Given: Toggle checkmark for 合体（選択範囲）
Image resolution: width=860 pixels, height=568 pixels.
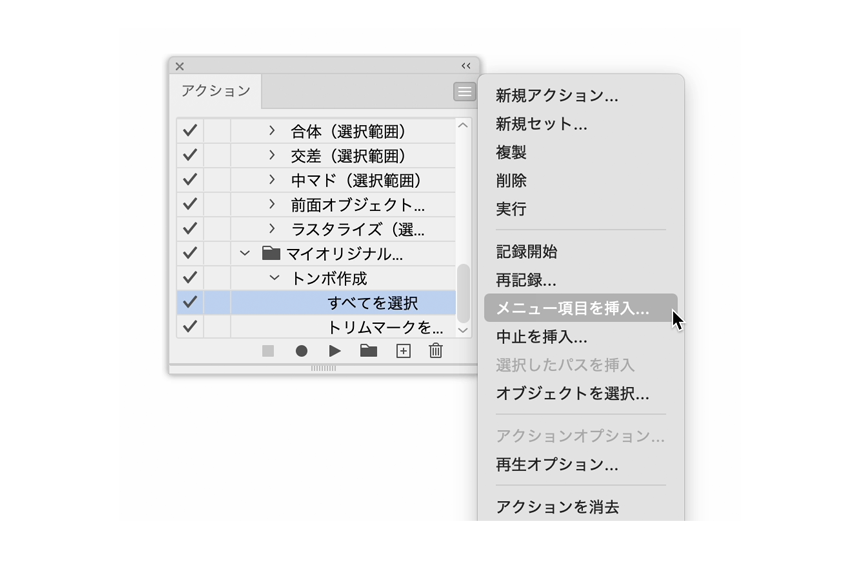Looking at the screenshot, I should [x=190, y=130].
